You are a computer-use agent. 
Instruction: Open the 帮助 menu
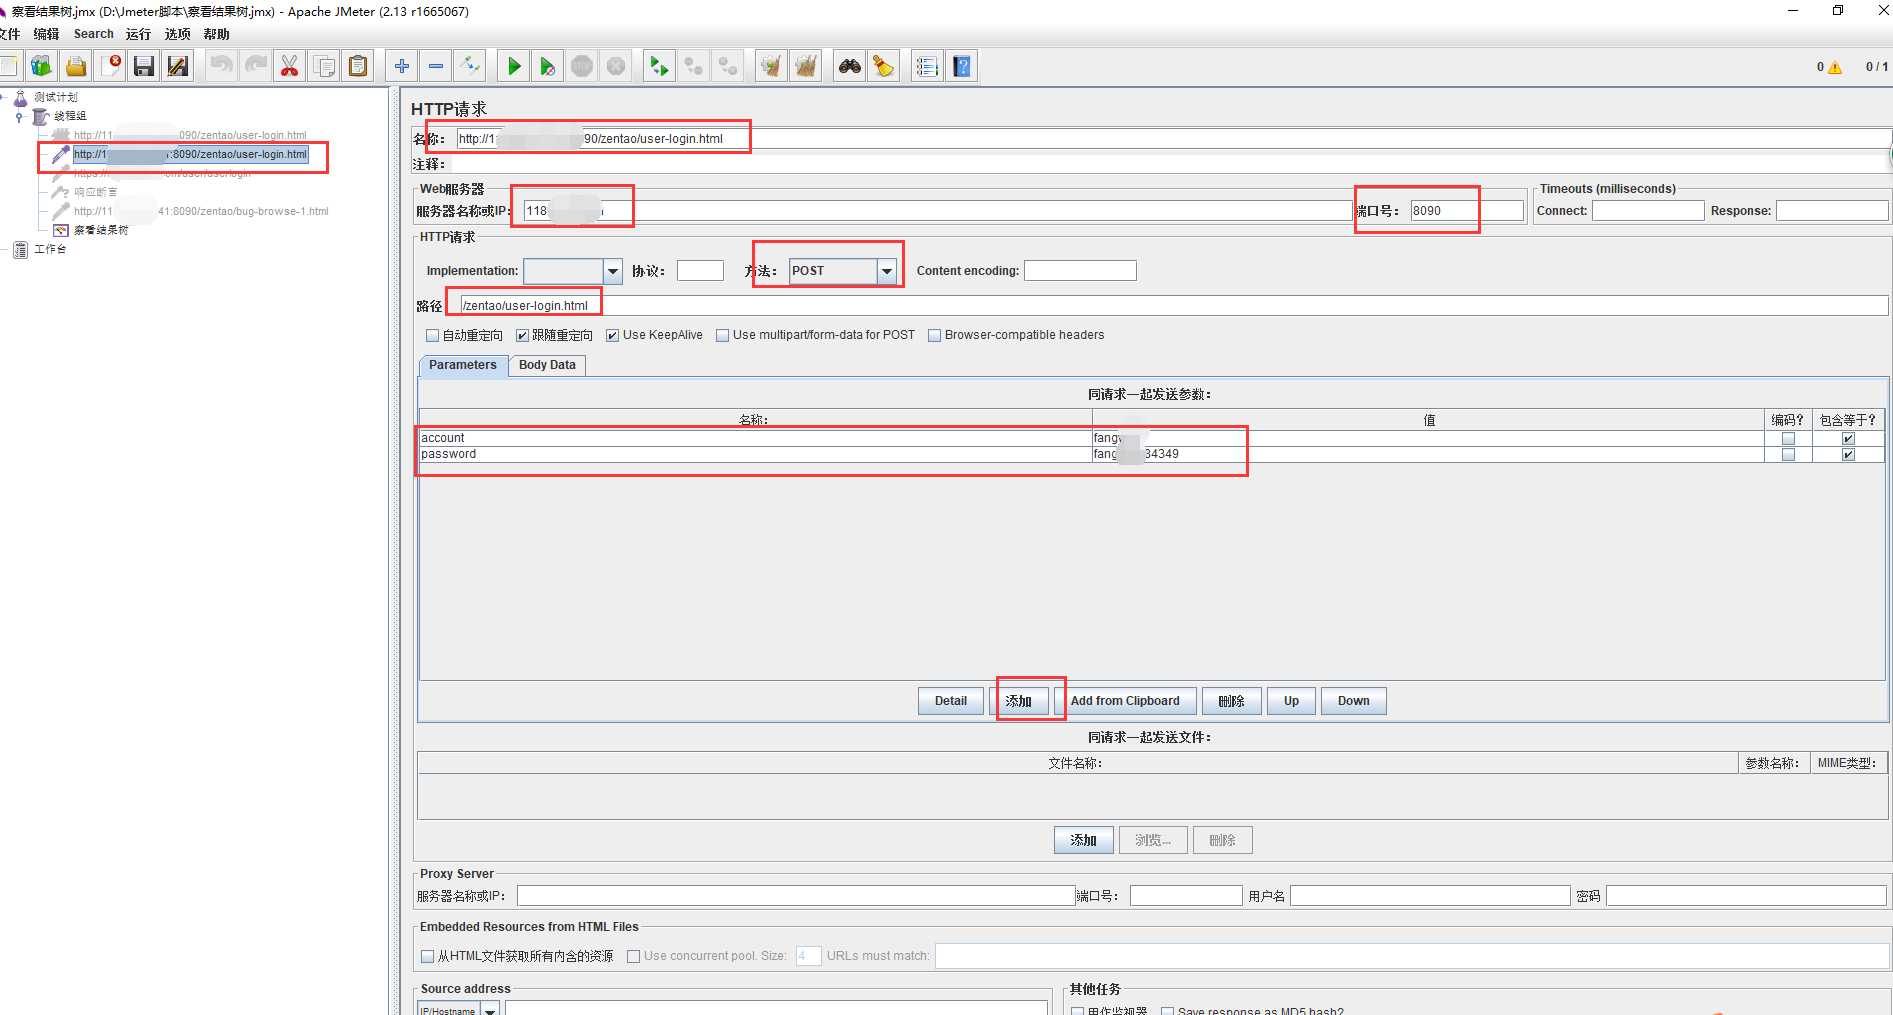(217, 34)
